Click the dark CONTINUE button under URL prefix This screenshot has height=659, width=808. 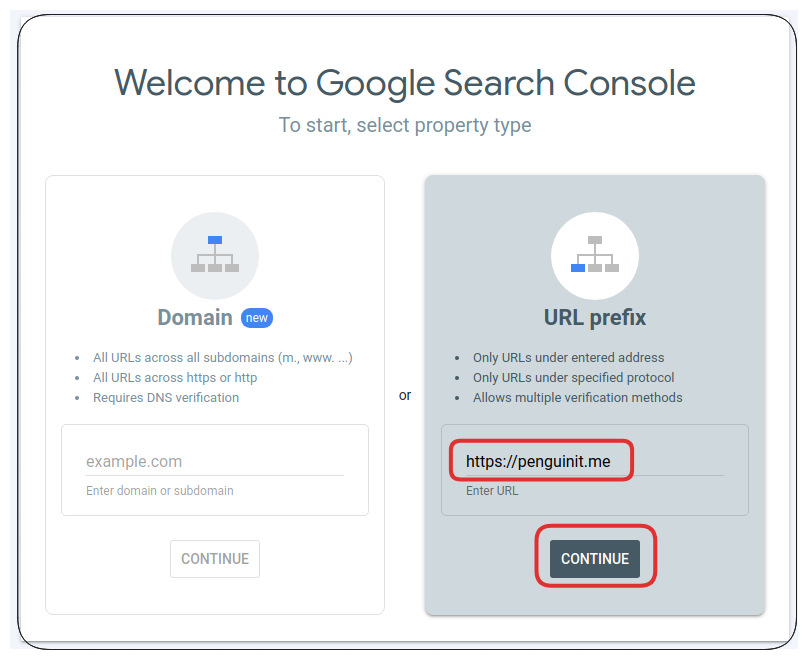pyautogui.click(x=595, y=559)
